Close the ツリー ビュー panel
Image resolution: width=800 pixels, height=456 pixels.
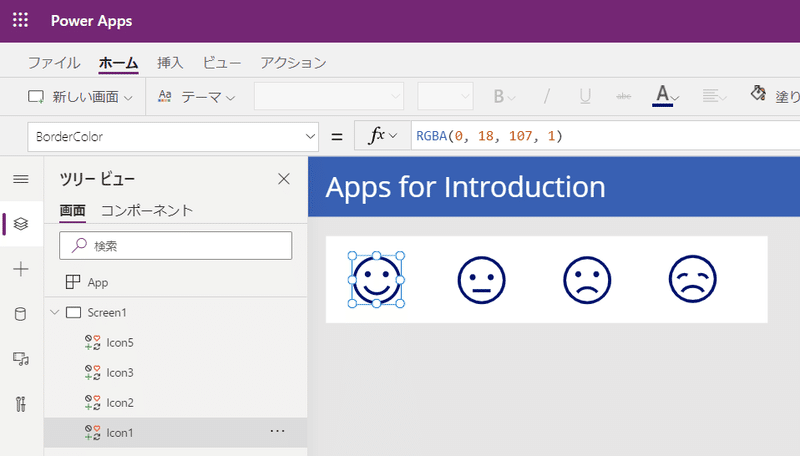284,179
